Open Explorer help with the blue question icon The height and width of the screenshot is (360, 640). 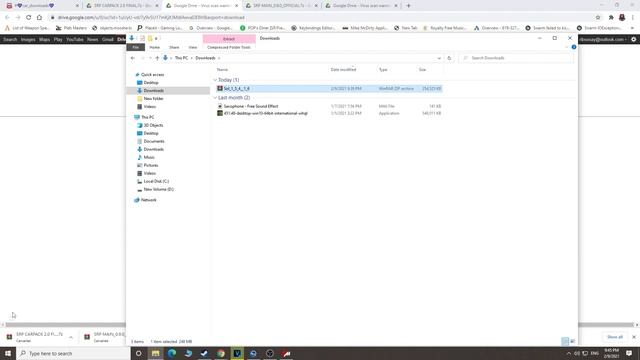pos(574,47)
